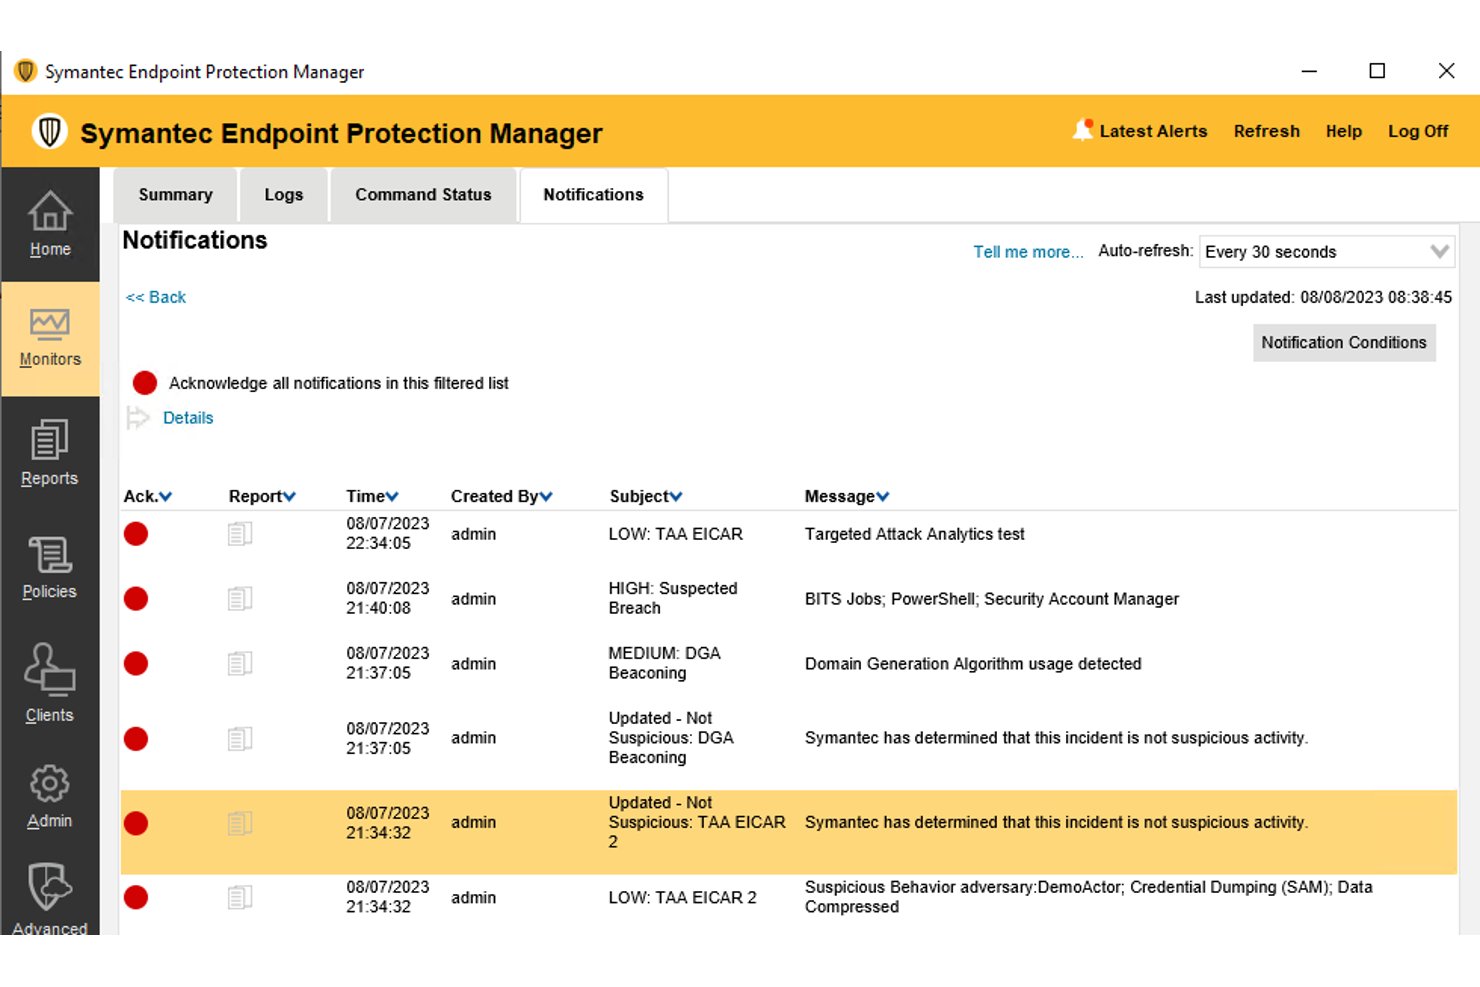This screenshot has width=1480, height=987.
Task: Open the Latest Alerts link
Action: click(x=1153, y=131)
